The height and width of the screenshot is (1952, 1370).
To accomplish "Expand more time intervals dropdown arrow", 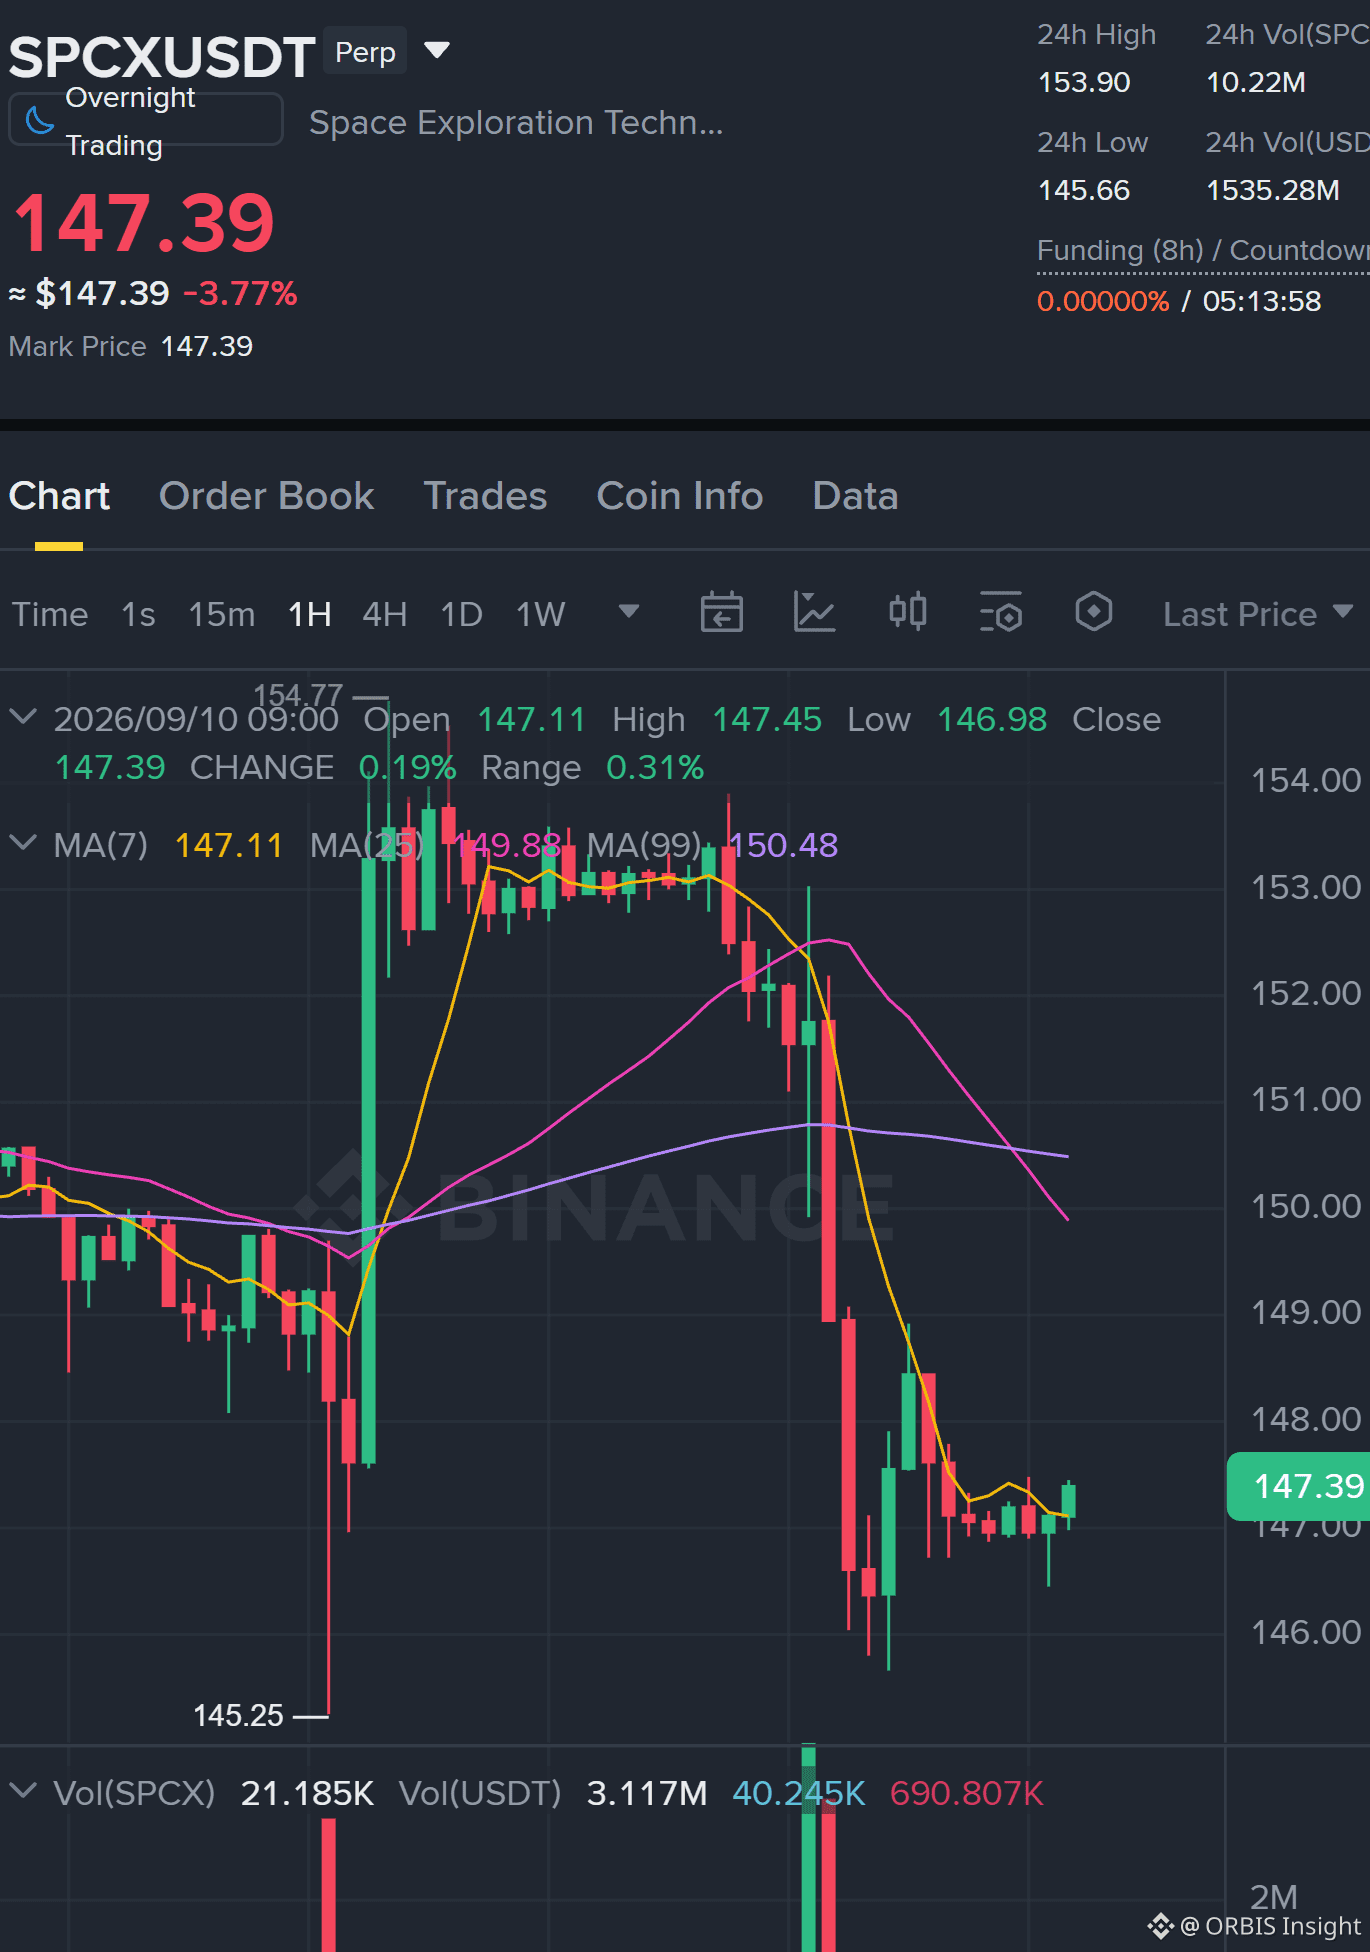I will [628, 611].
